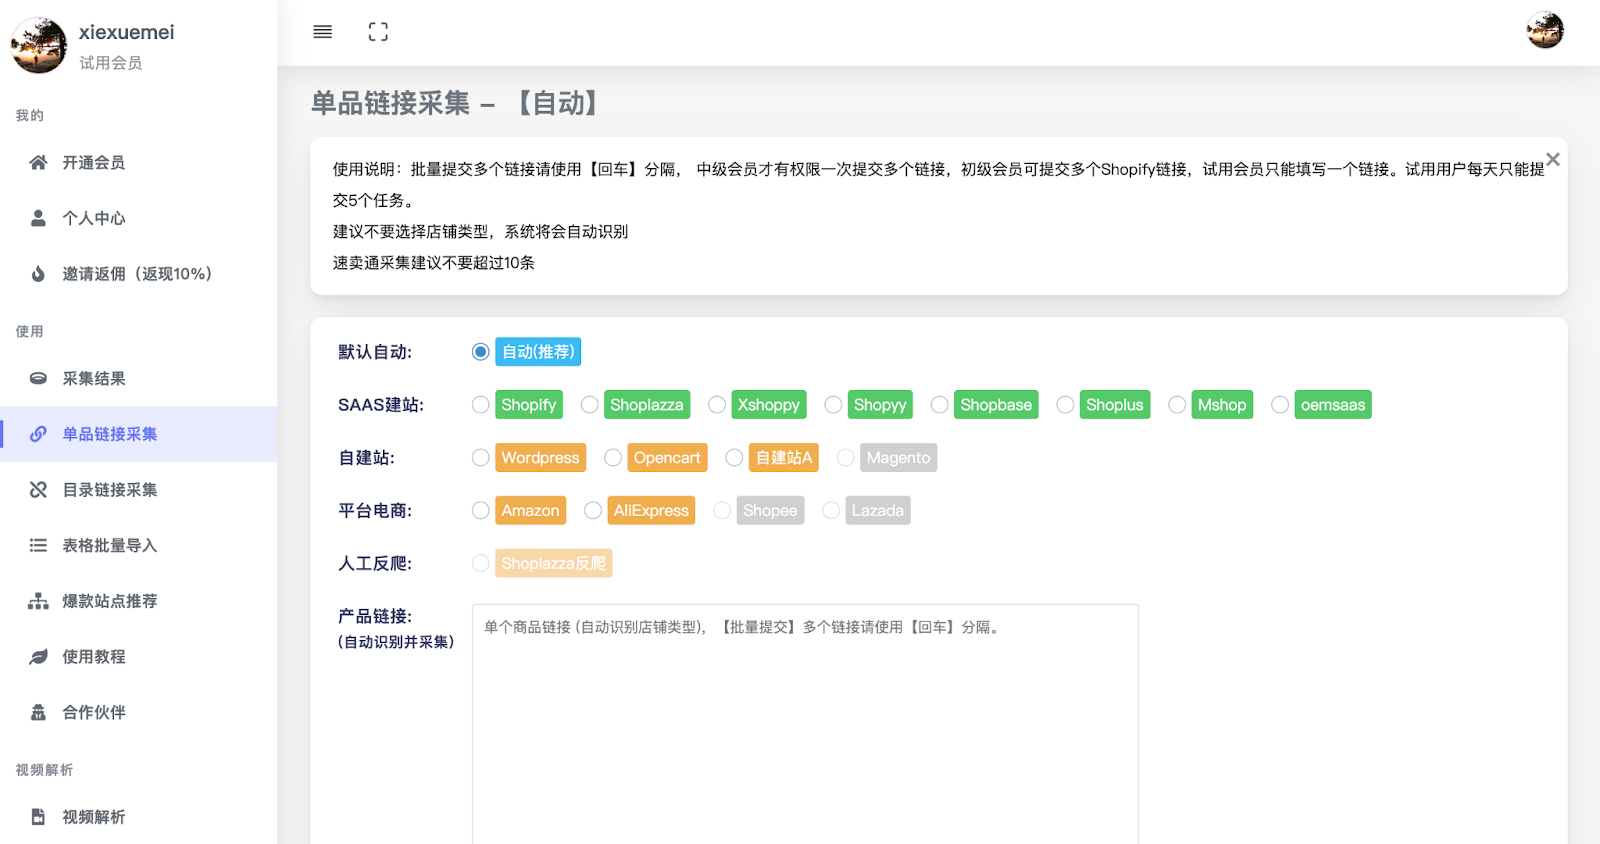Open the 使用教程 menu item
Viewport: 1600px width, 844px height.
tap(94, 657)
